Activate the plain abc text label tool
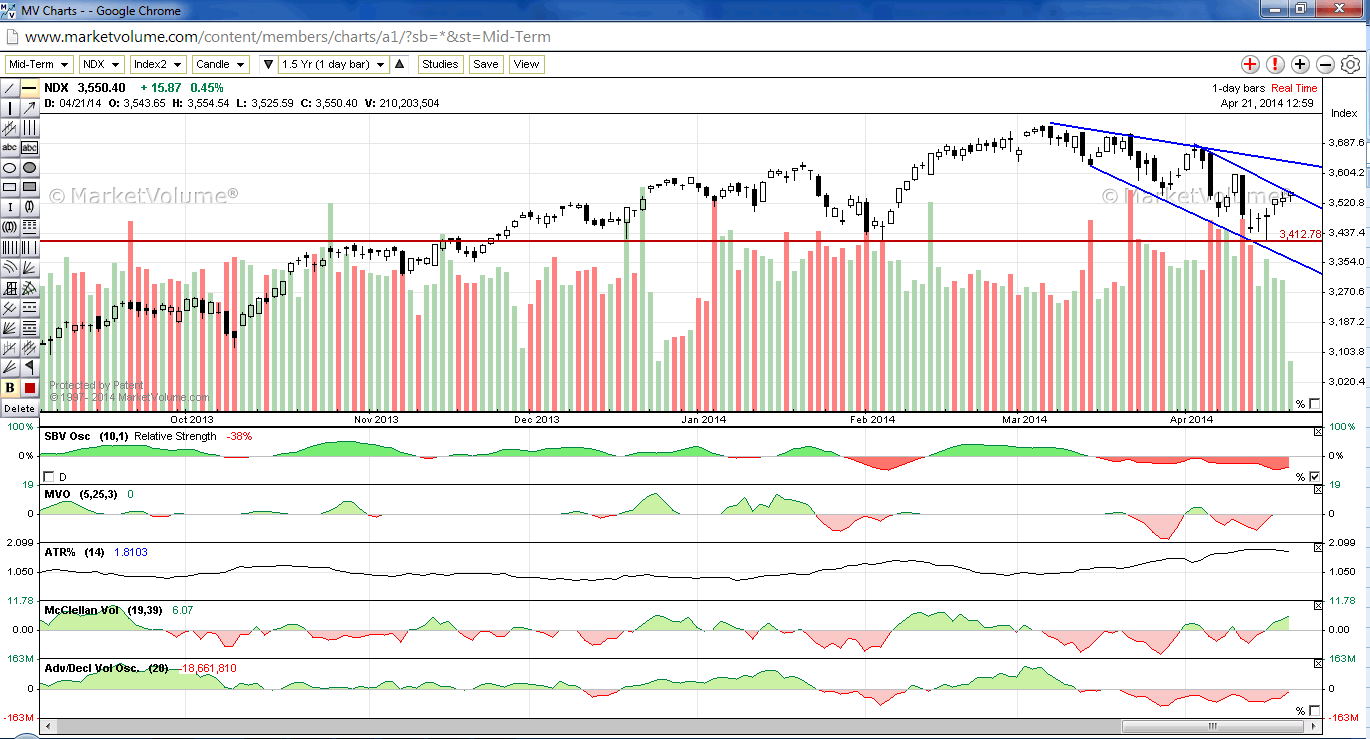Image resolution: width=1370 pixels, height=739 pixels. click(10, 148)
